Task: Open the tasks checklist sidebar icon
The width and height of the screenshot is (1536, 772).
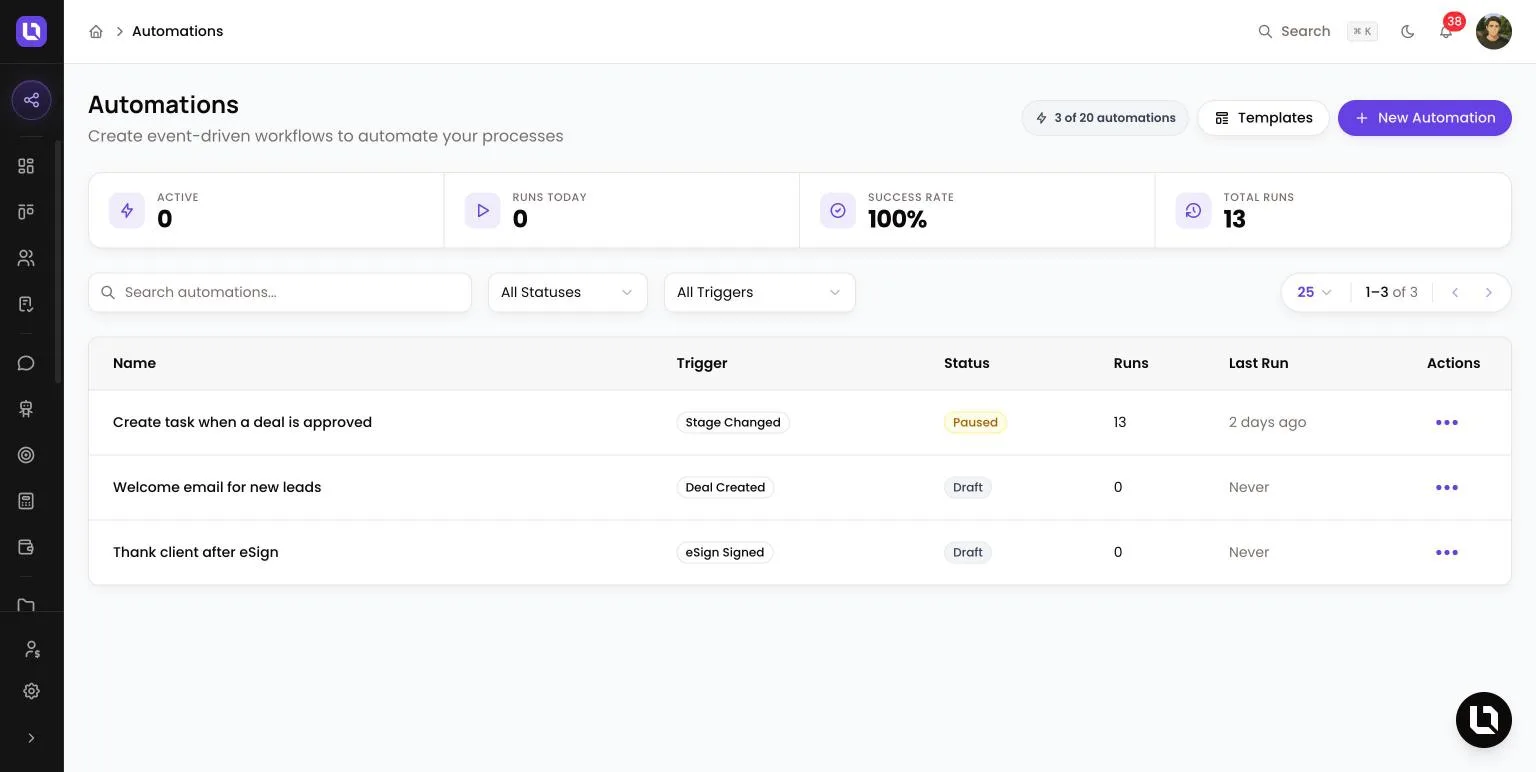Action: point(26,304)
